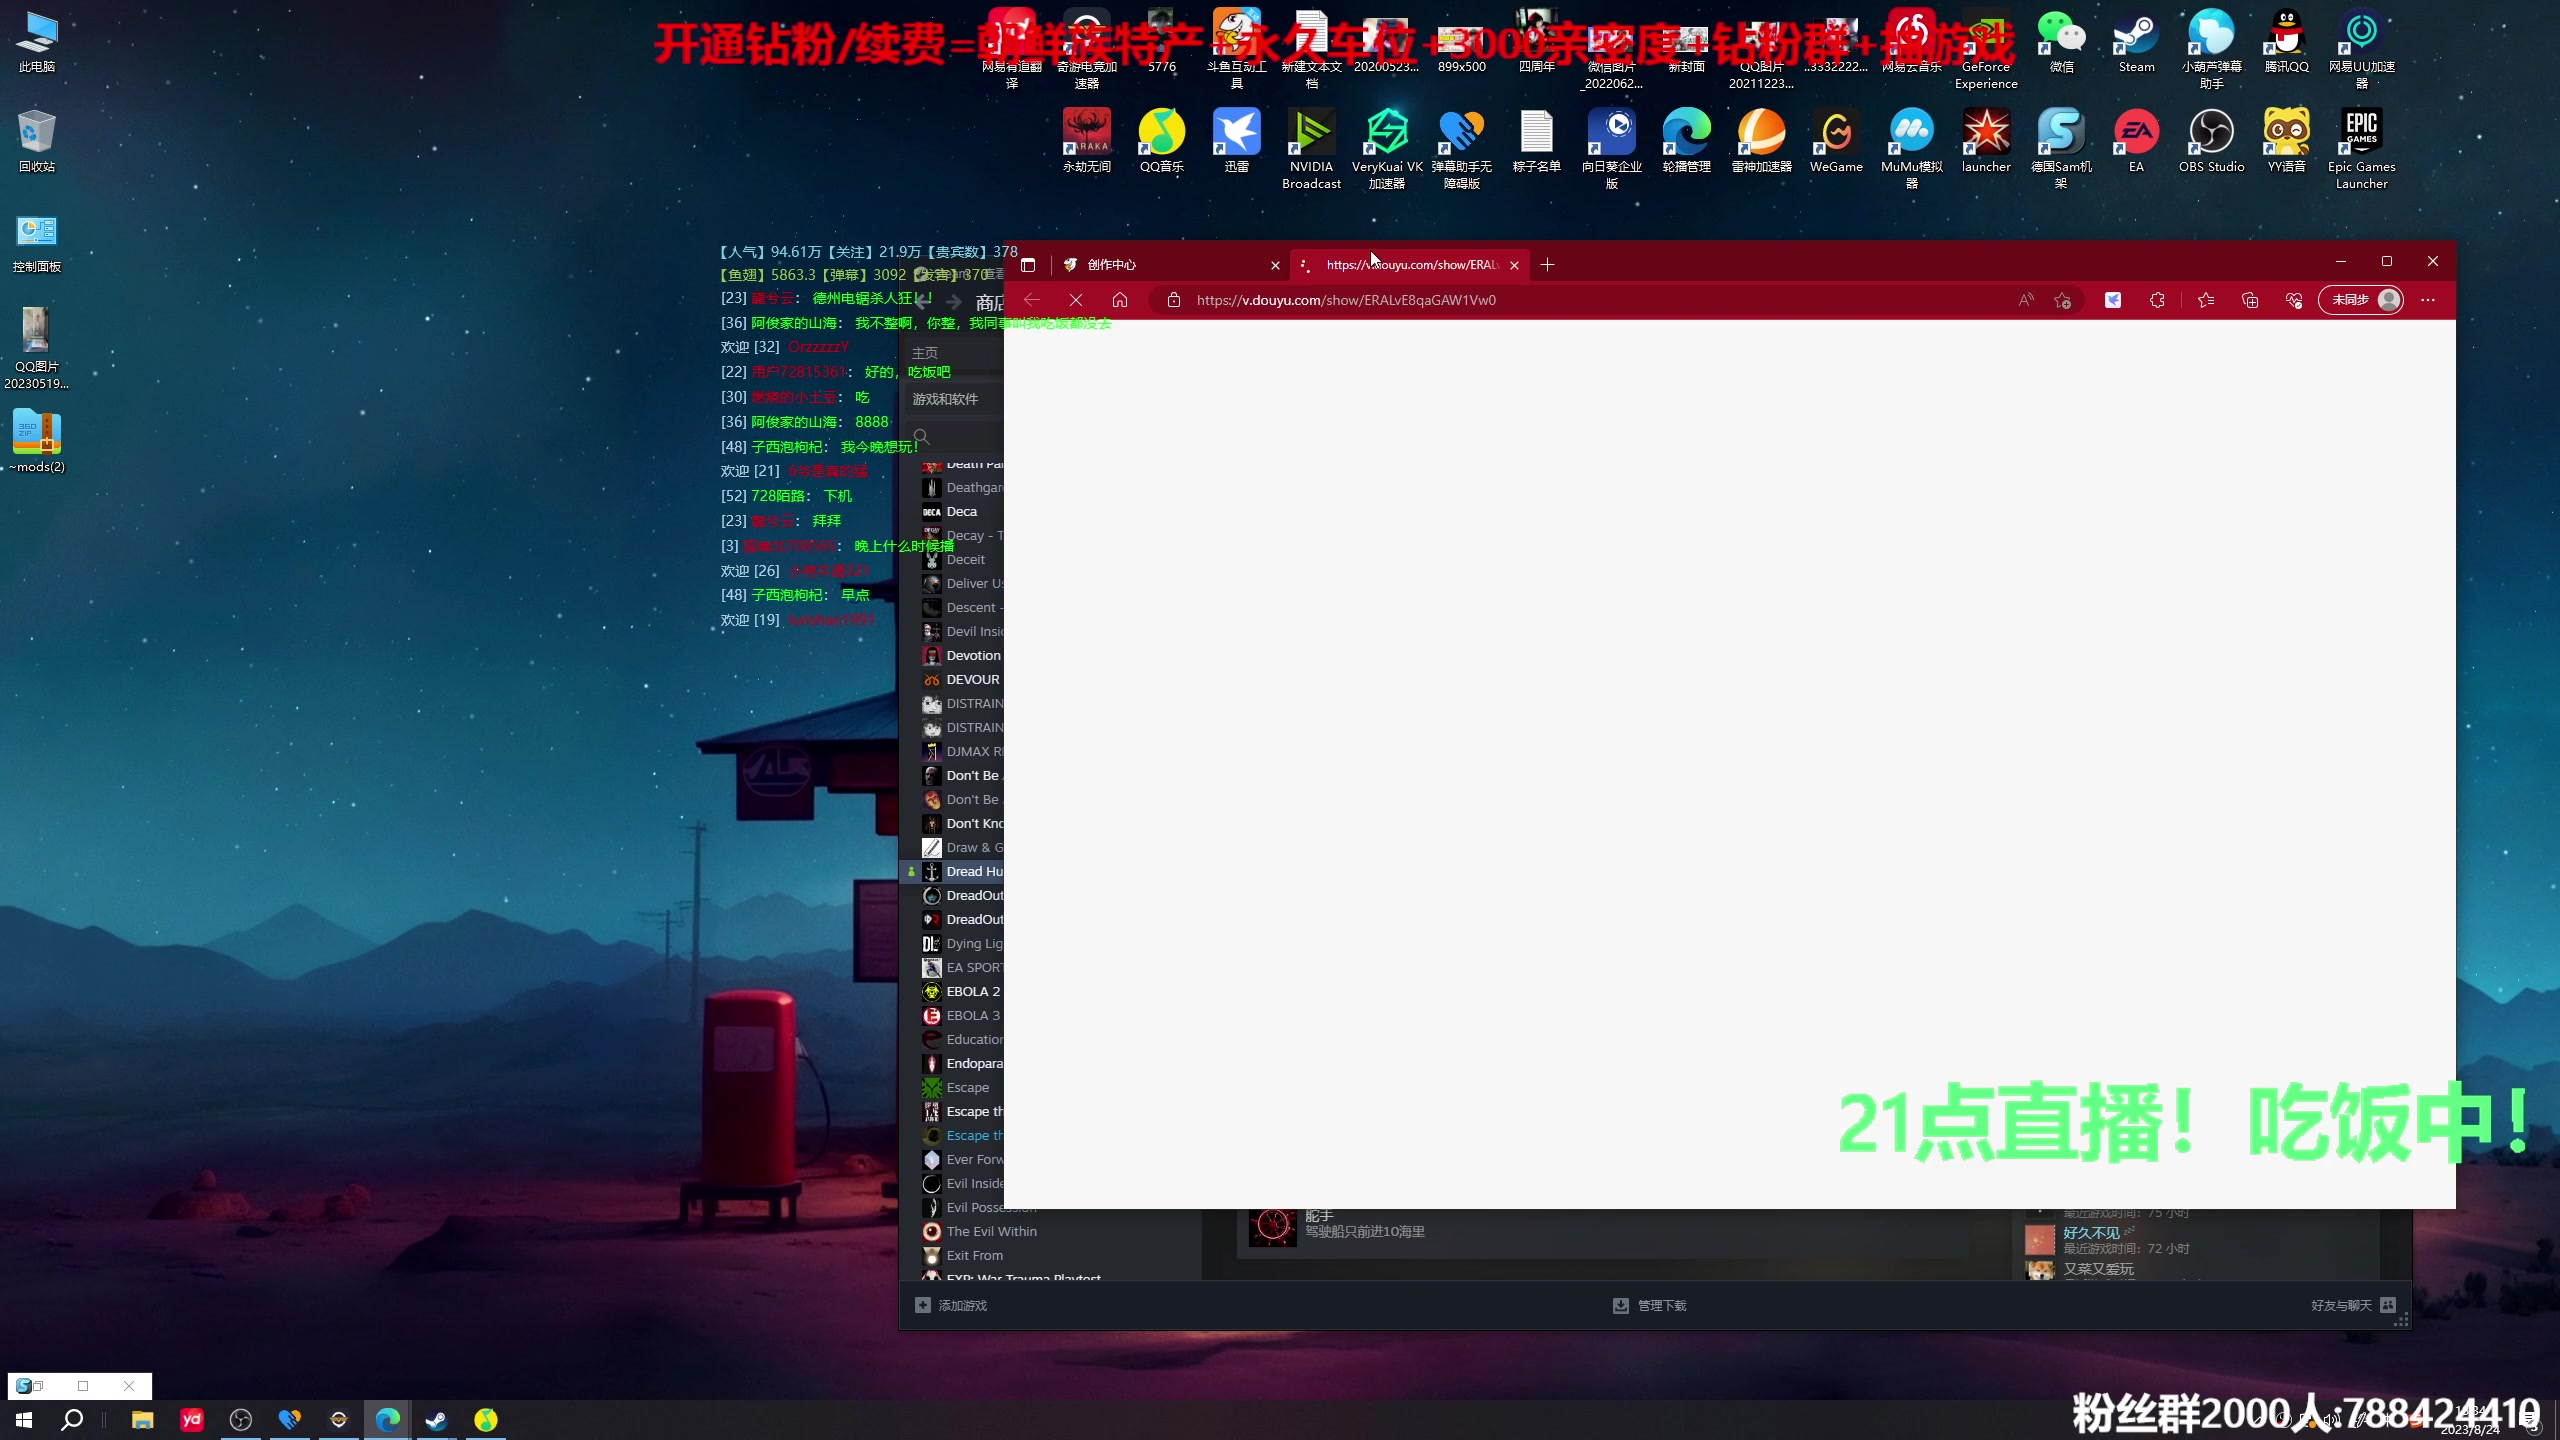
Task: Select 主页 in the Steam sidebar
Action: [x=923, y=352]
